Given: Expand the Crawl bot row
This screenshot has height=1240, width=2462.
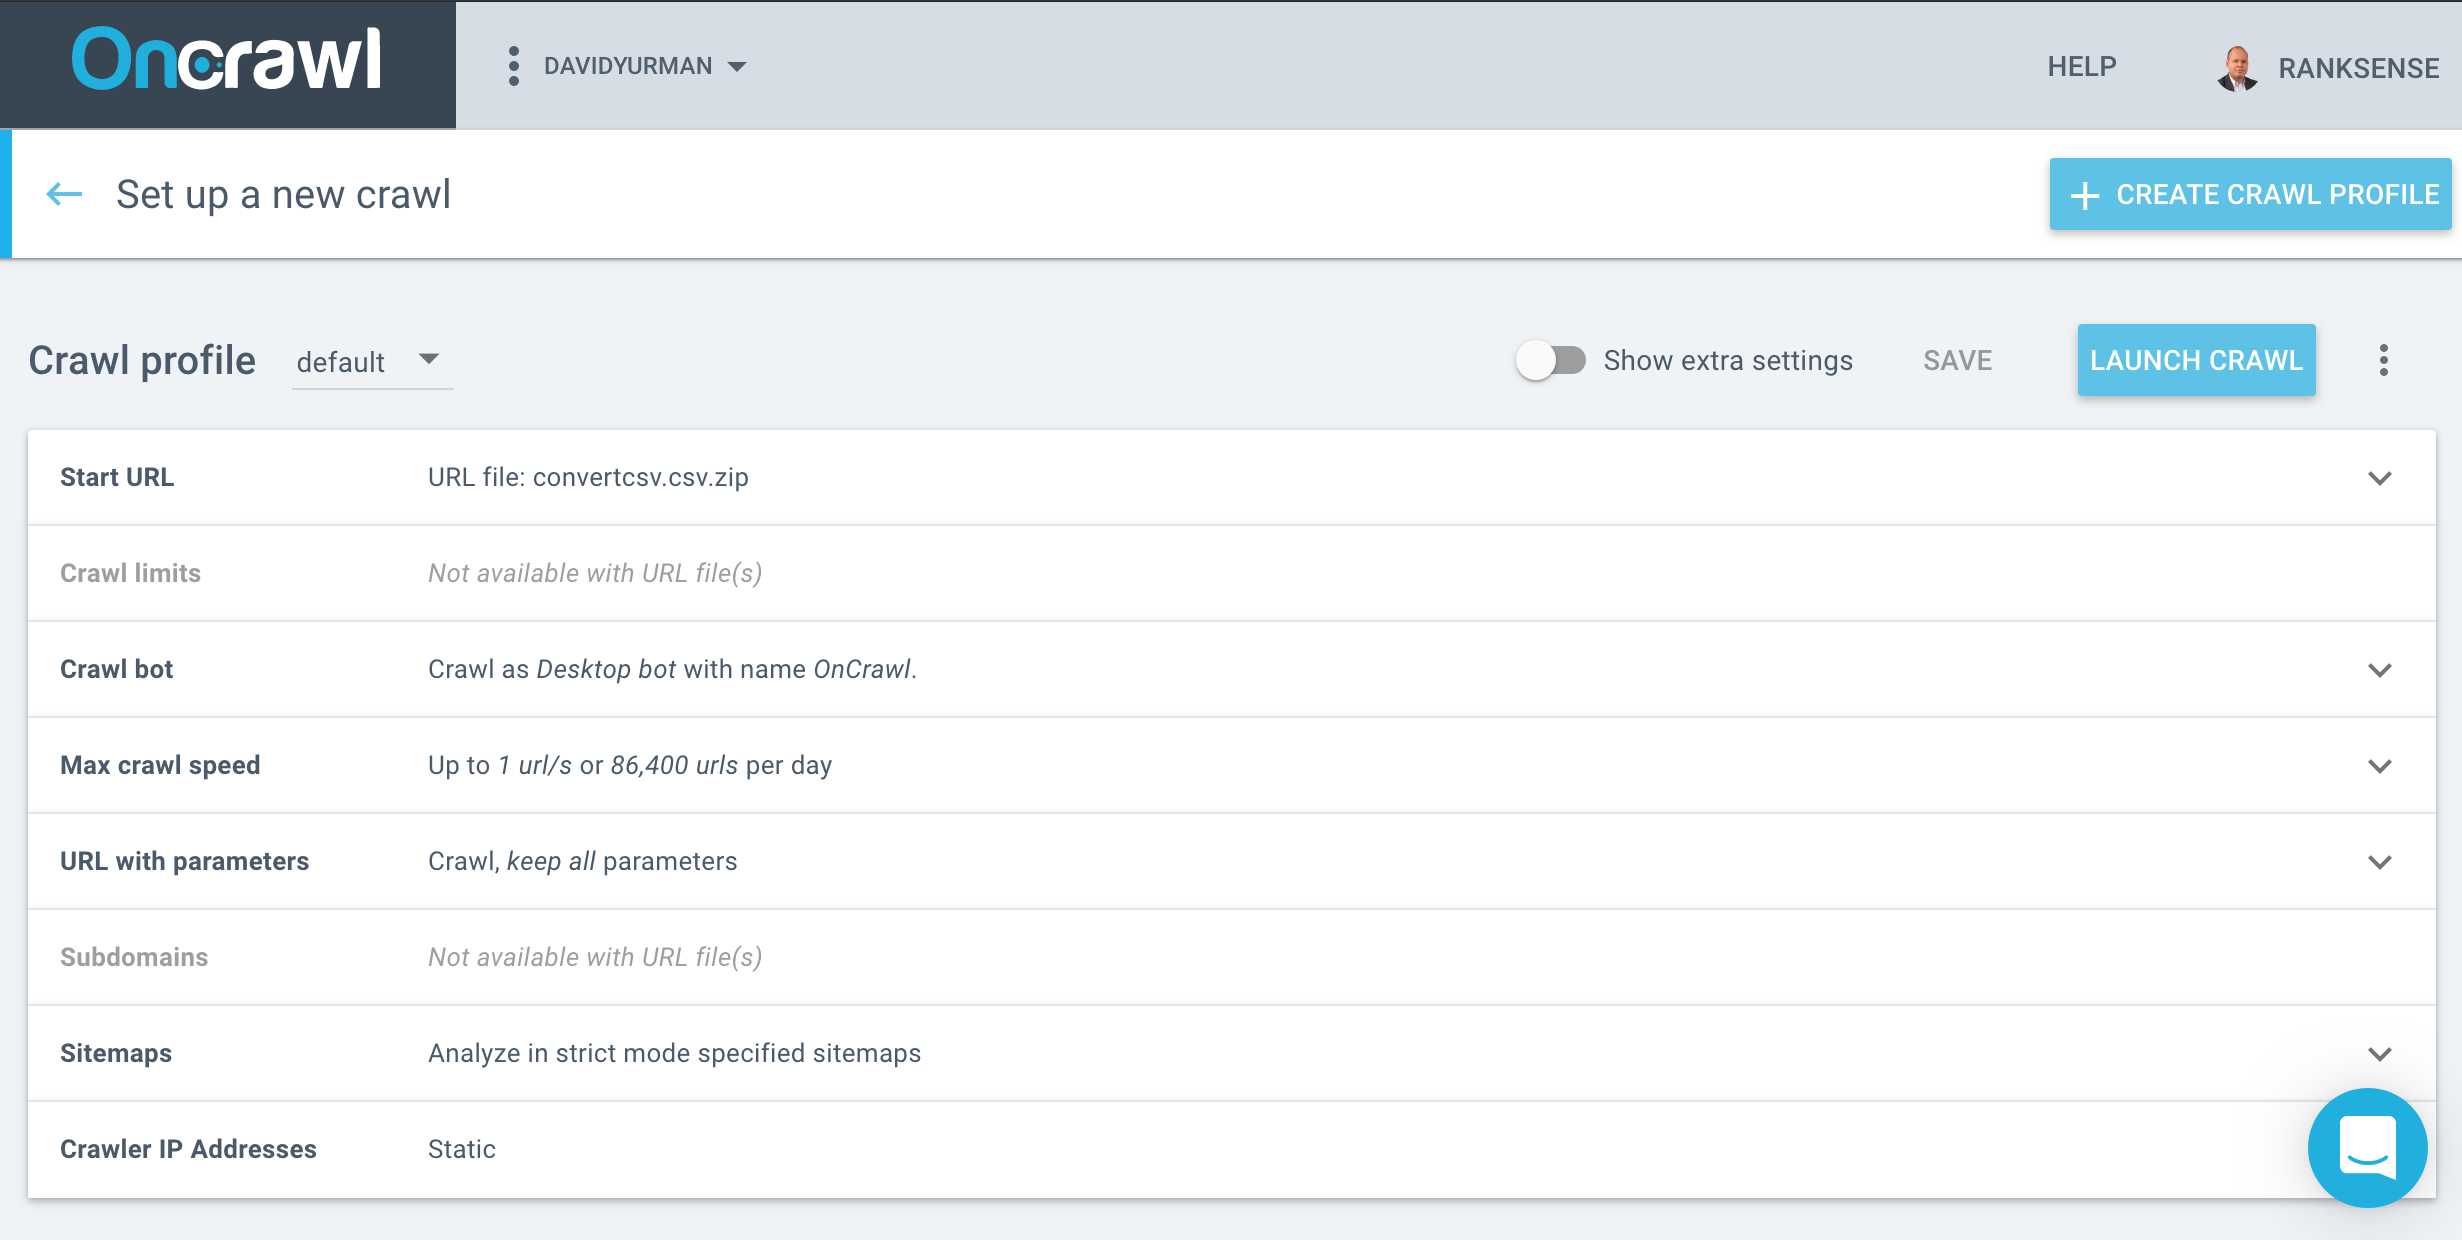Looking at the screenshot, I should 2379,670.
